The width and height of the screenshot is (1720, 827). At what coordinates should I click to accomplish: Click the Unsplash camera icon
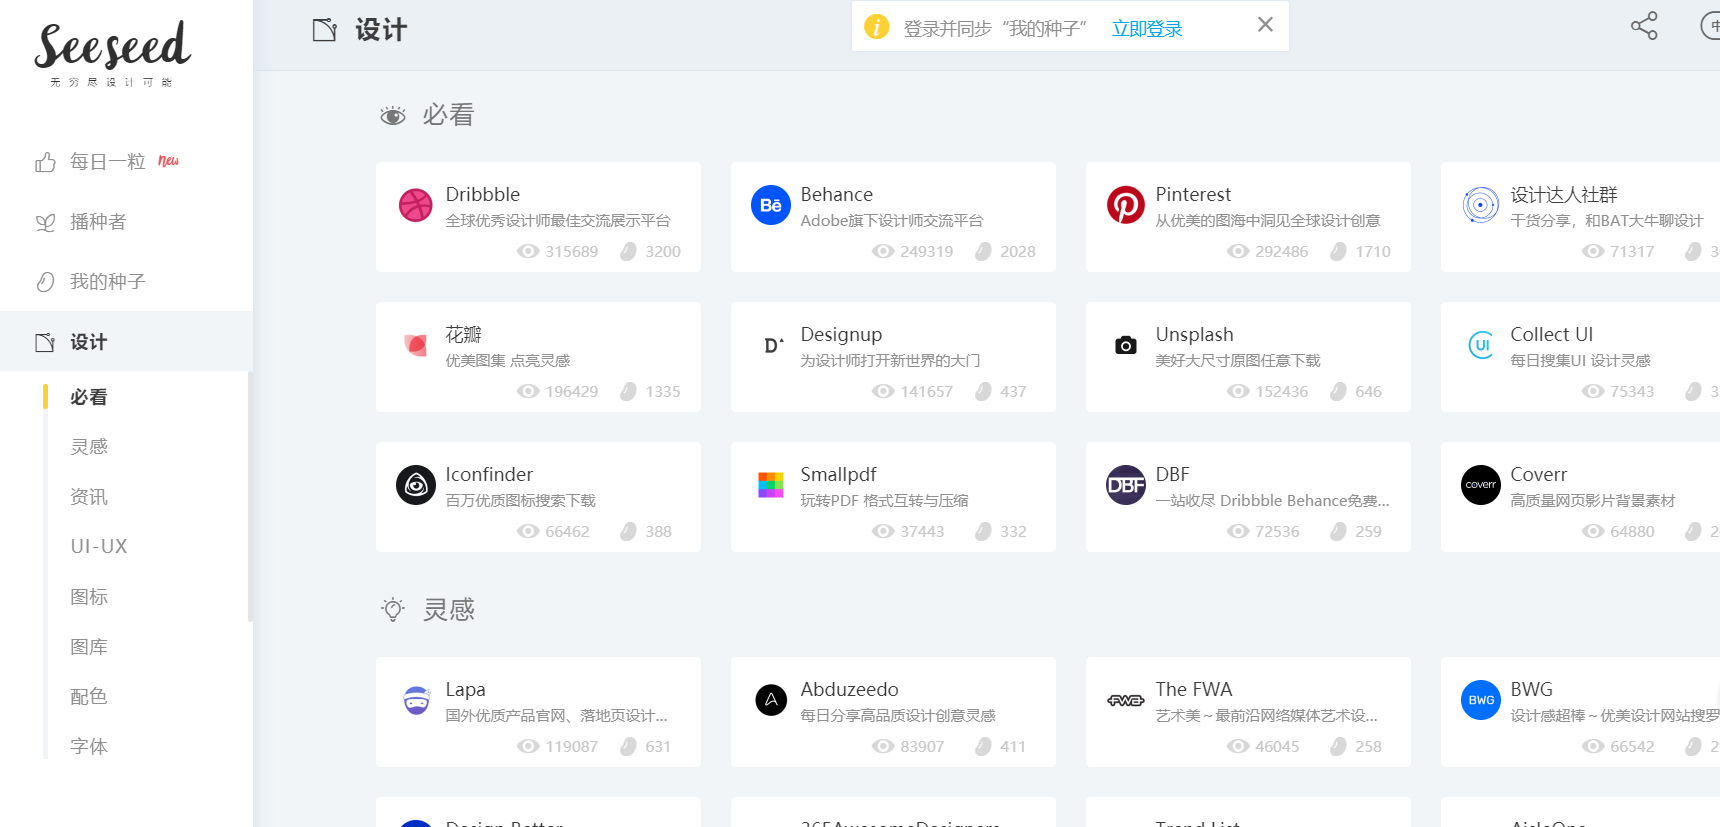1125,345
